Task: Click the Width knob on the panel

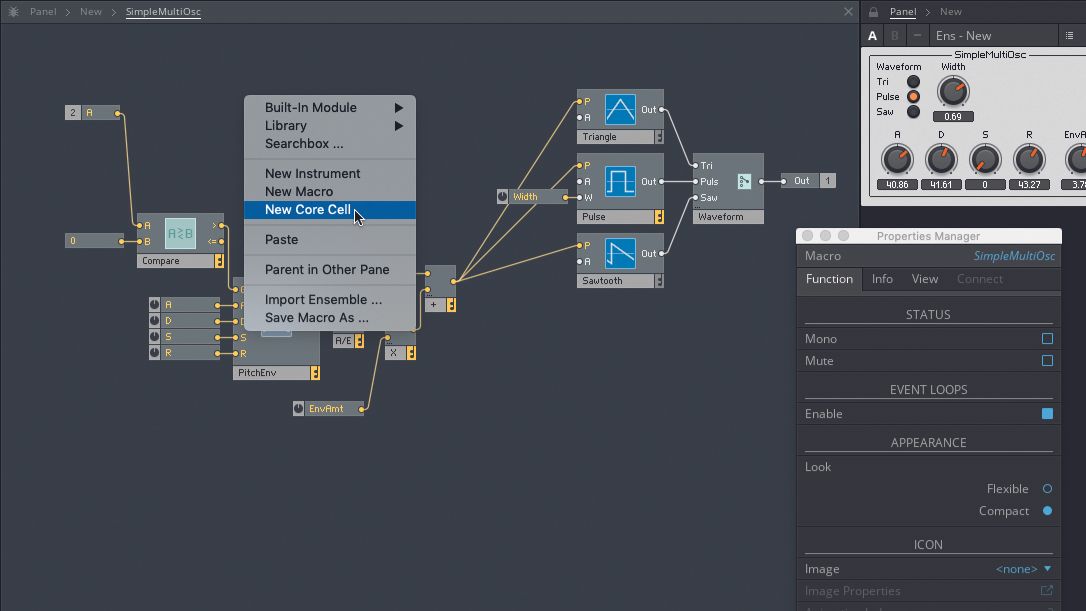Action: click(953, 90)
